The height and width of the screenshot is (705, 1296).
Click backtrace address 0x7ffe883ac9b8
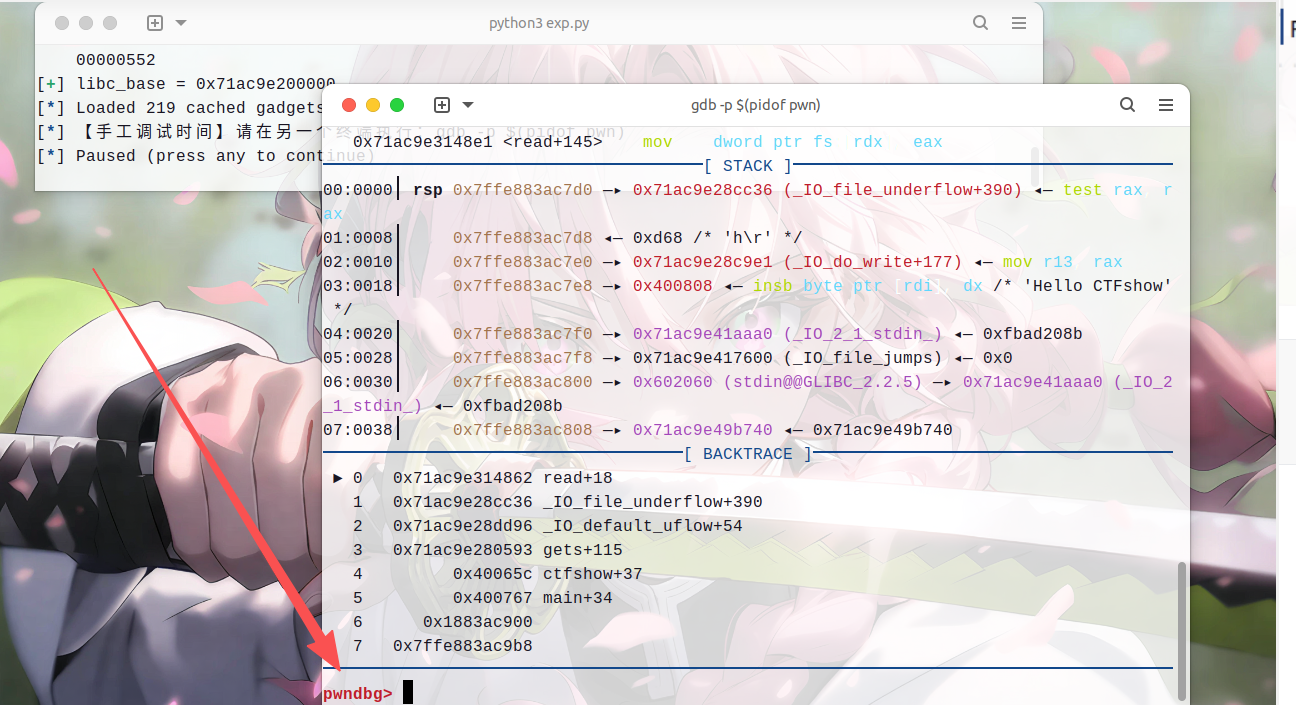tap(462, 646)
